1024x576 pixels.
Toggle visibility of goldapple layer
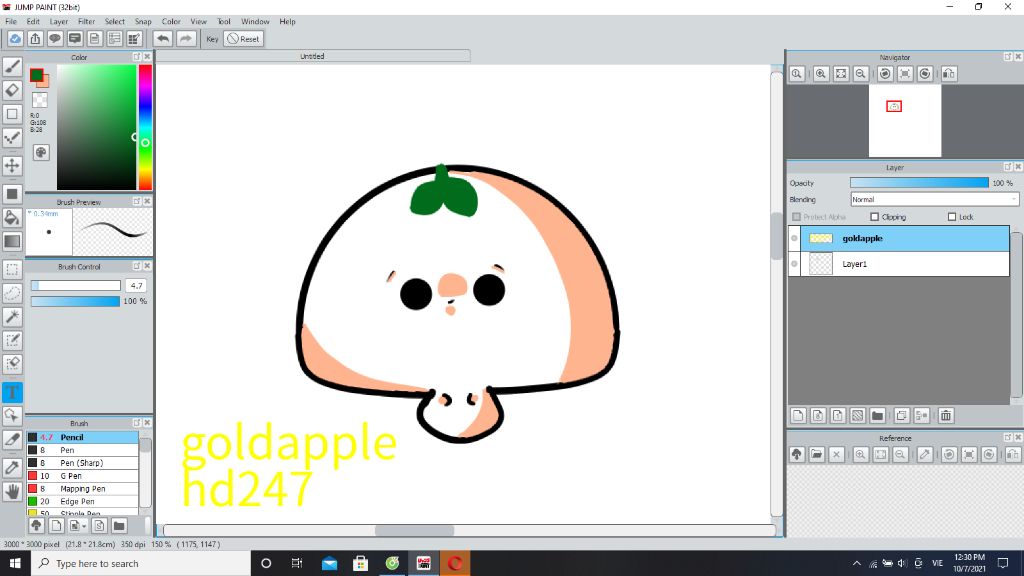795,238
